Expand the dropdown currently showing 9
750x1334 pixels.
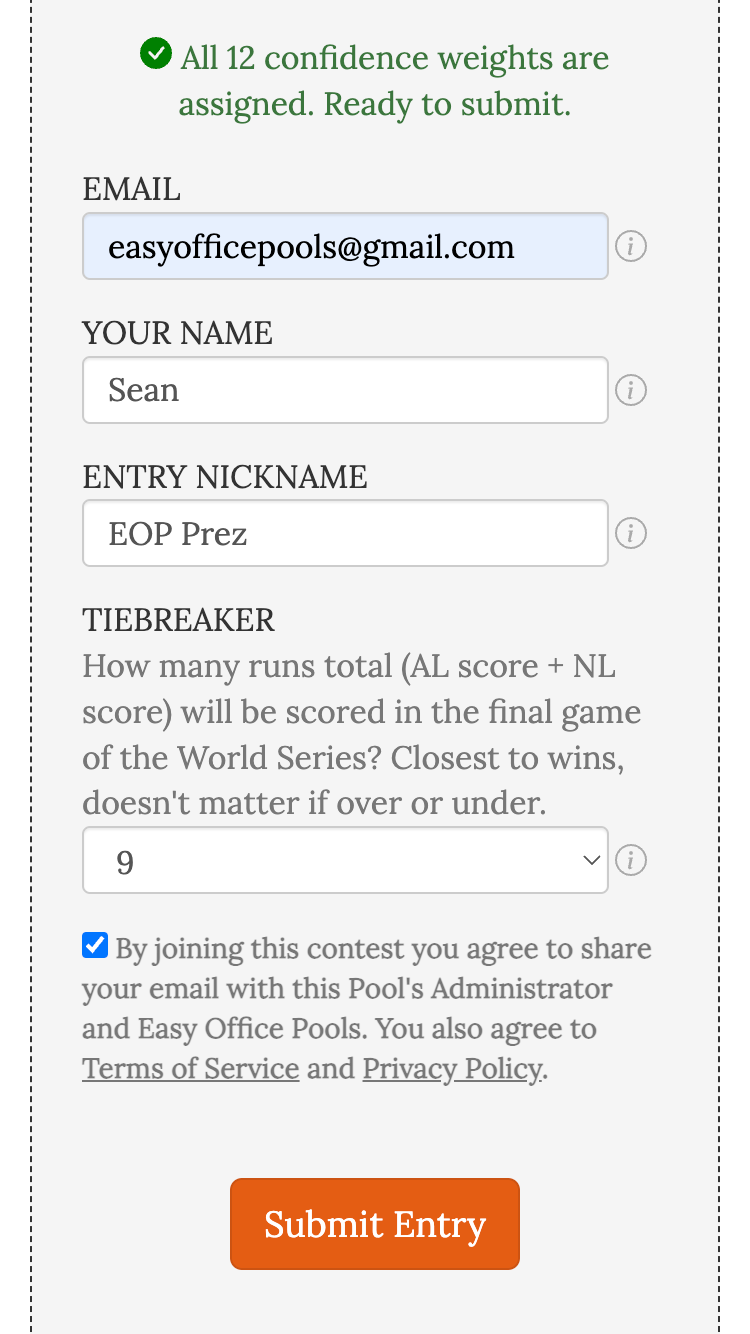coord(345,860)
